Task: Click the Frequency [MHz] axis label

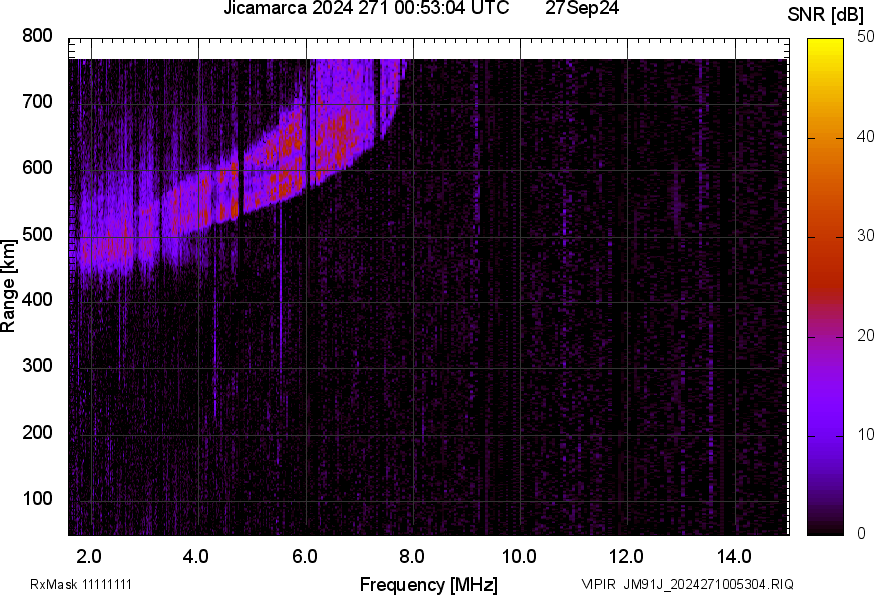Action: click(428, 584)
